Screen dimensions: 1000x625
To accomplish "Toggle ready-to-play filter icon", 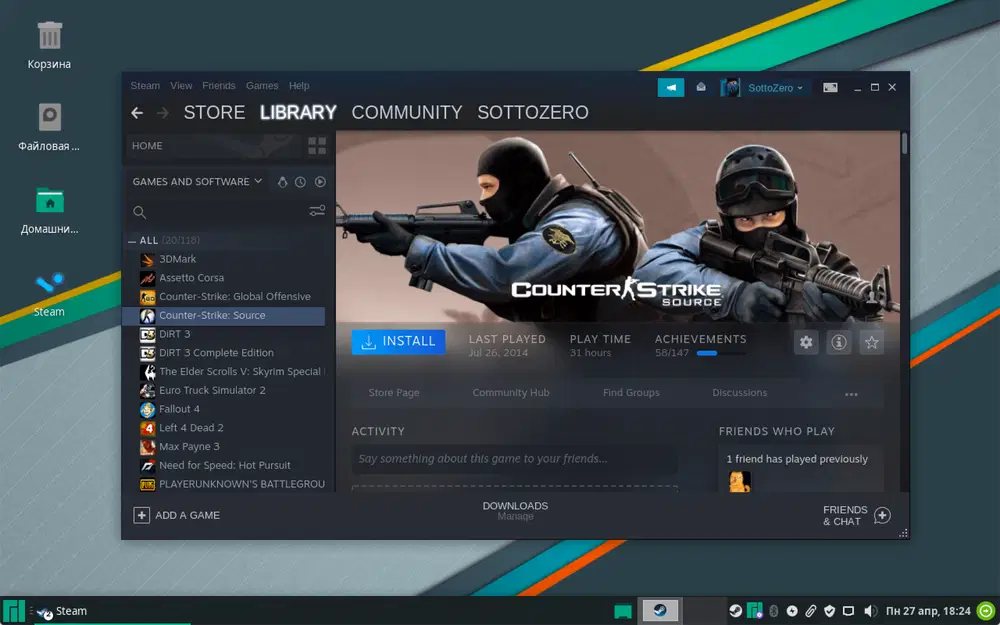I will [x=320, y=182].
